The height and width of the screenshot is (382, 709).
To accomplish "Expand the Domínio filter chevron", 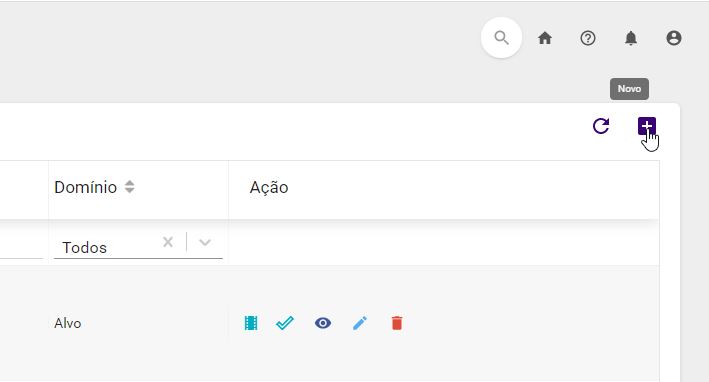I will [x=205, y=242].
